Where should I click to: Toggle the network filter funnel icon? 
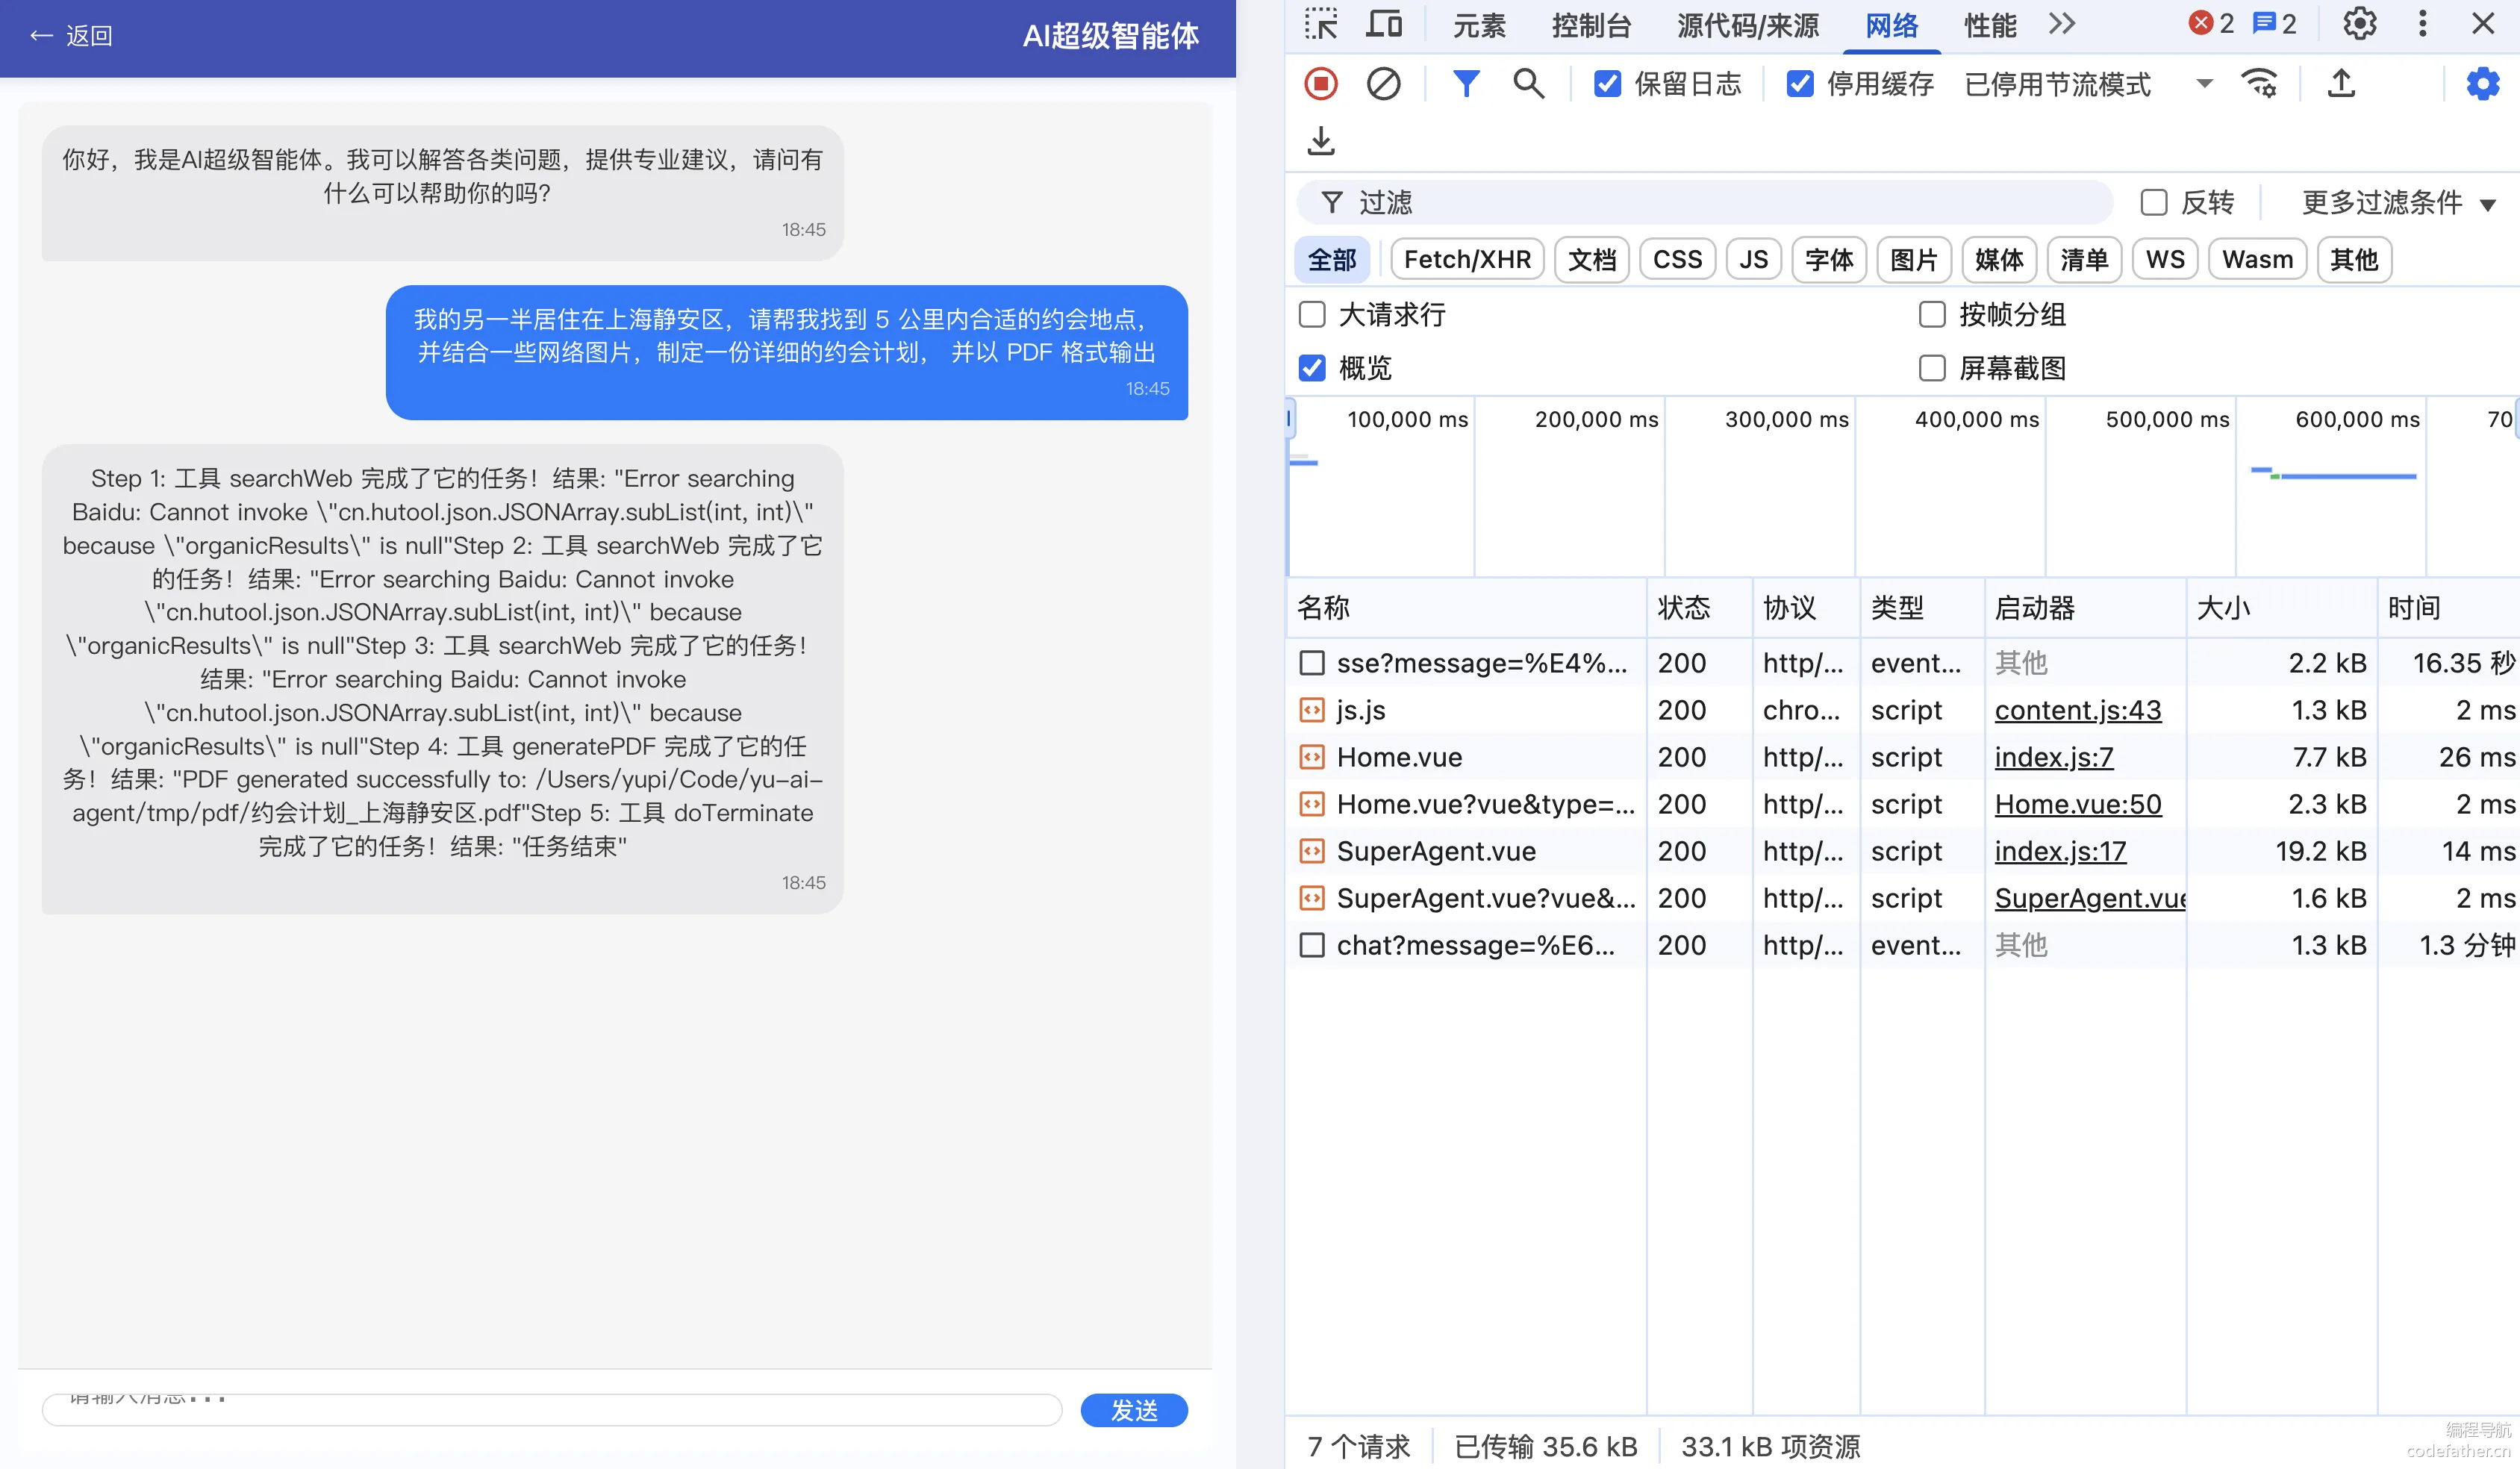coord(1466,84)
